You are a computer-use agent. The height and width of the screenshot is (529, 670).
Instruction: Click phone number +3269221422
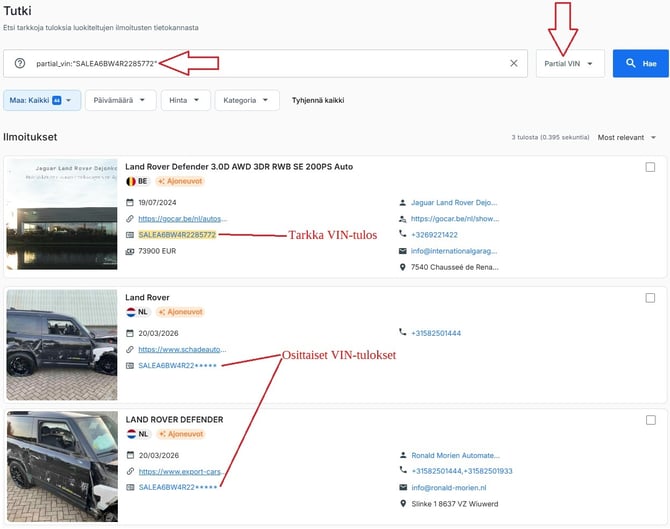coord(434,235)
